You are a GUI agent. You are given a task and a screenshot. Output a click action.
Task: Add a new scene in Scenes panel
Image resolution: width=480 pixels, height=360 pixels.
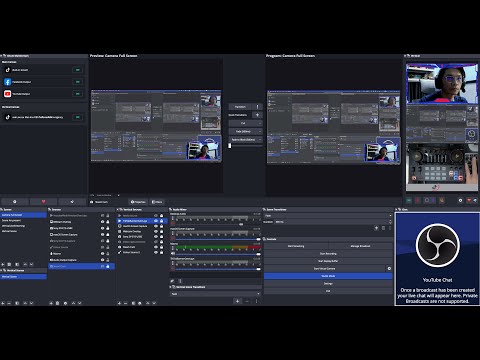point(3,264)
